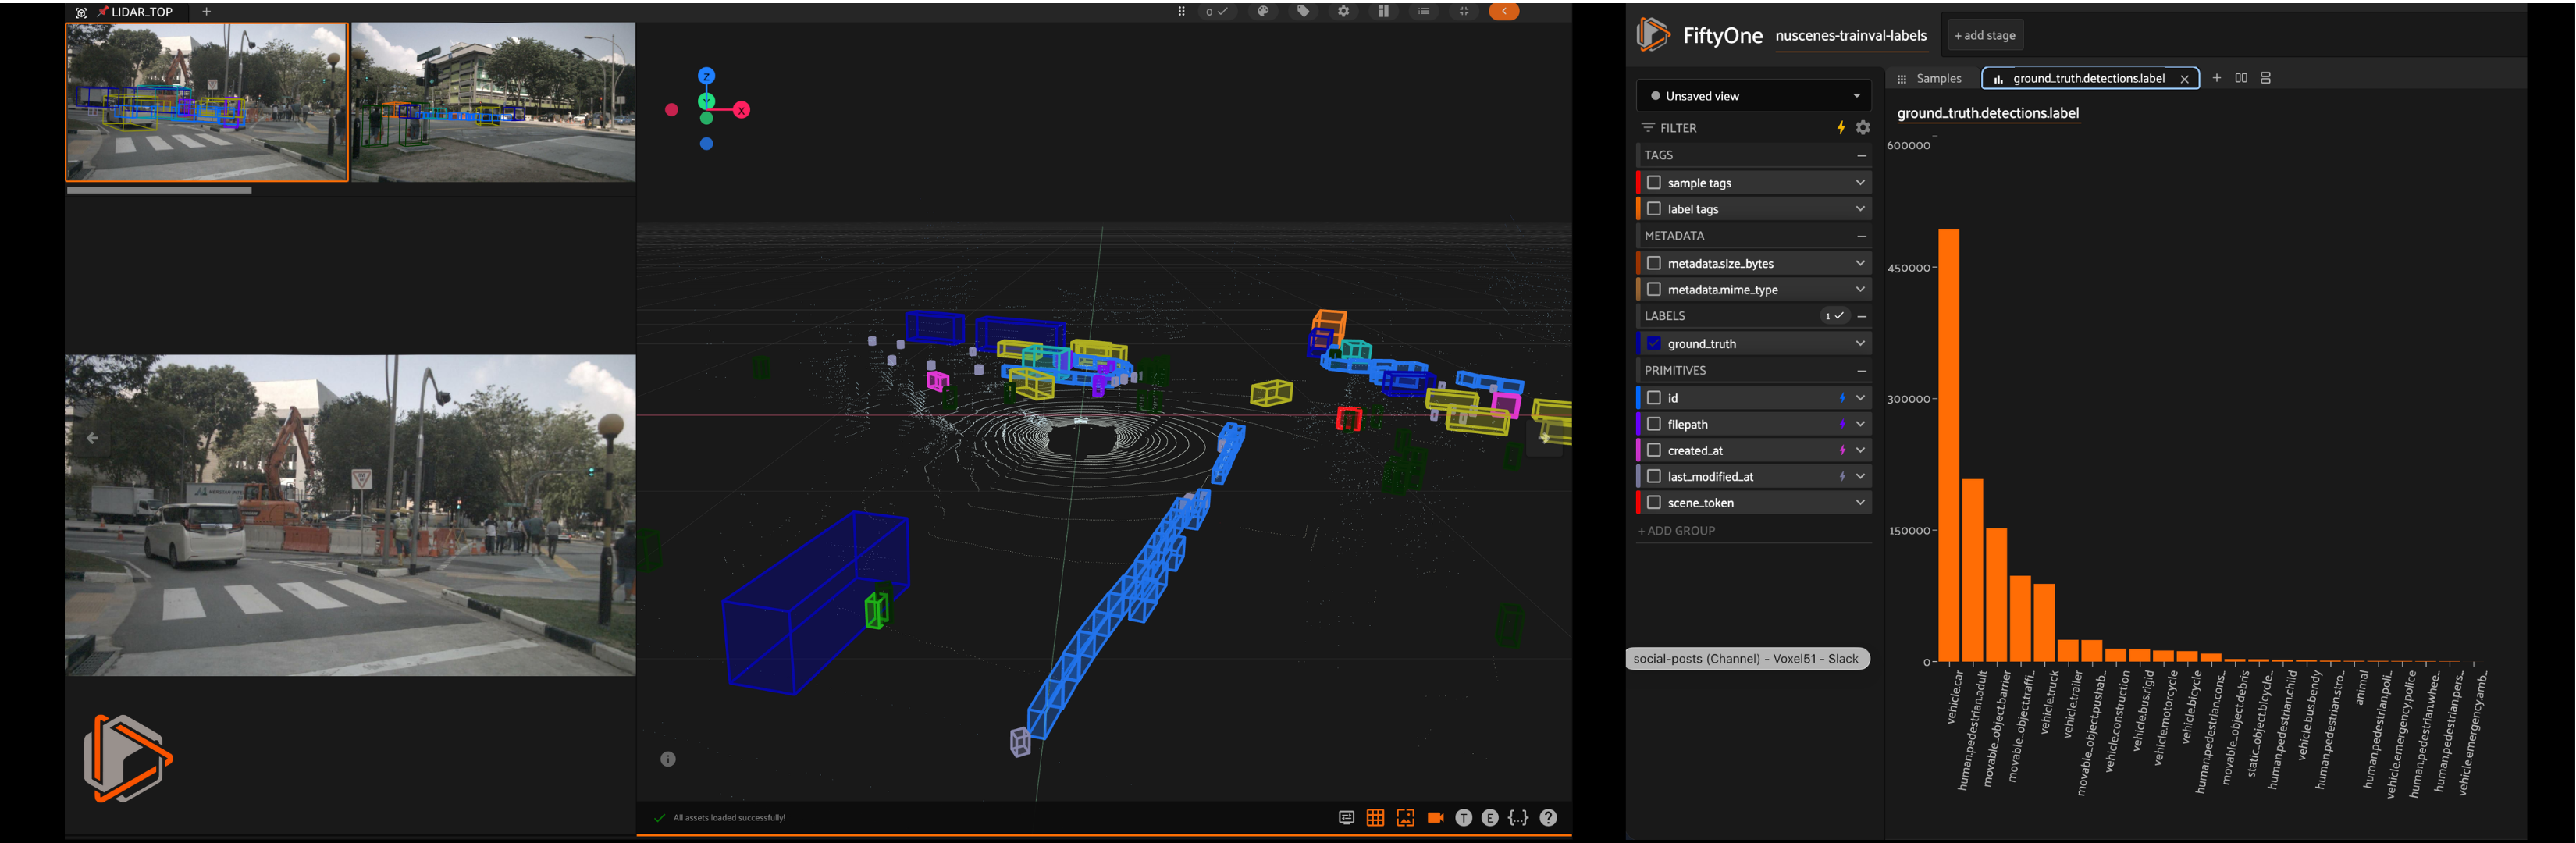Screen dimensions: 2576x843
Task: Expand the filepath field chevron
Action: pos(1860,424)
